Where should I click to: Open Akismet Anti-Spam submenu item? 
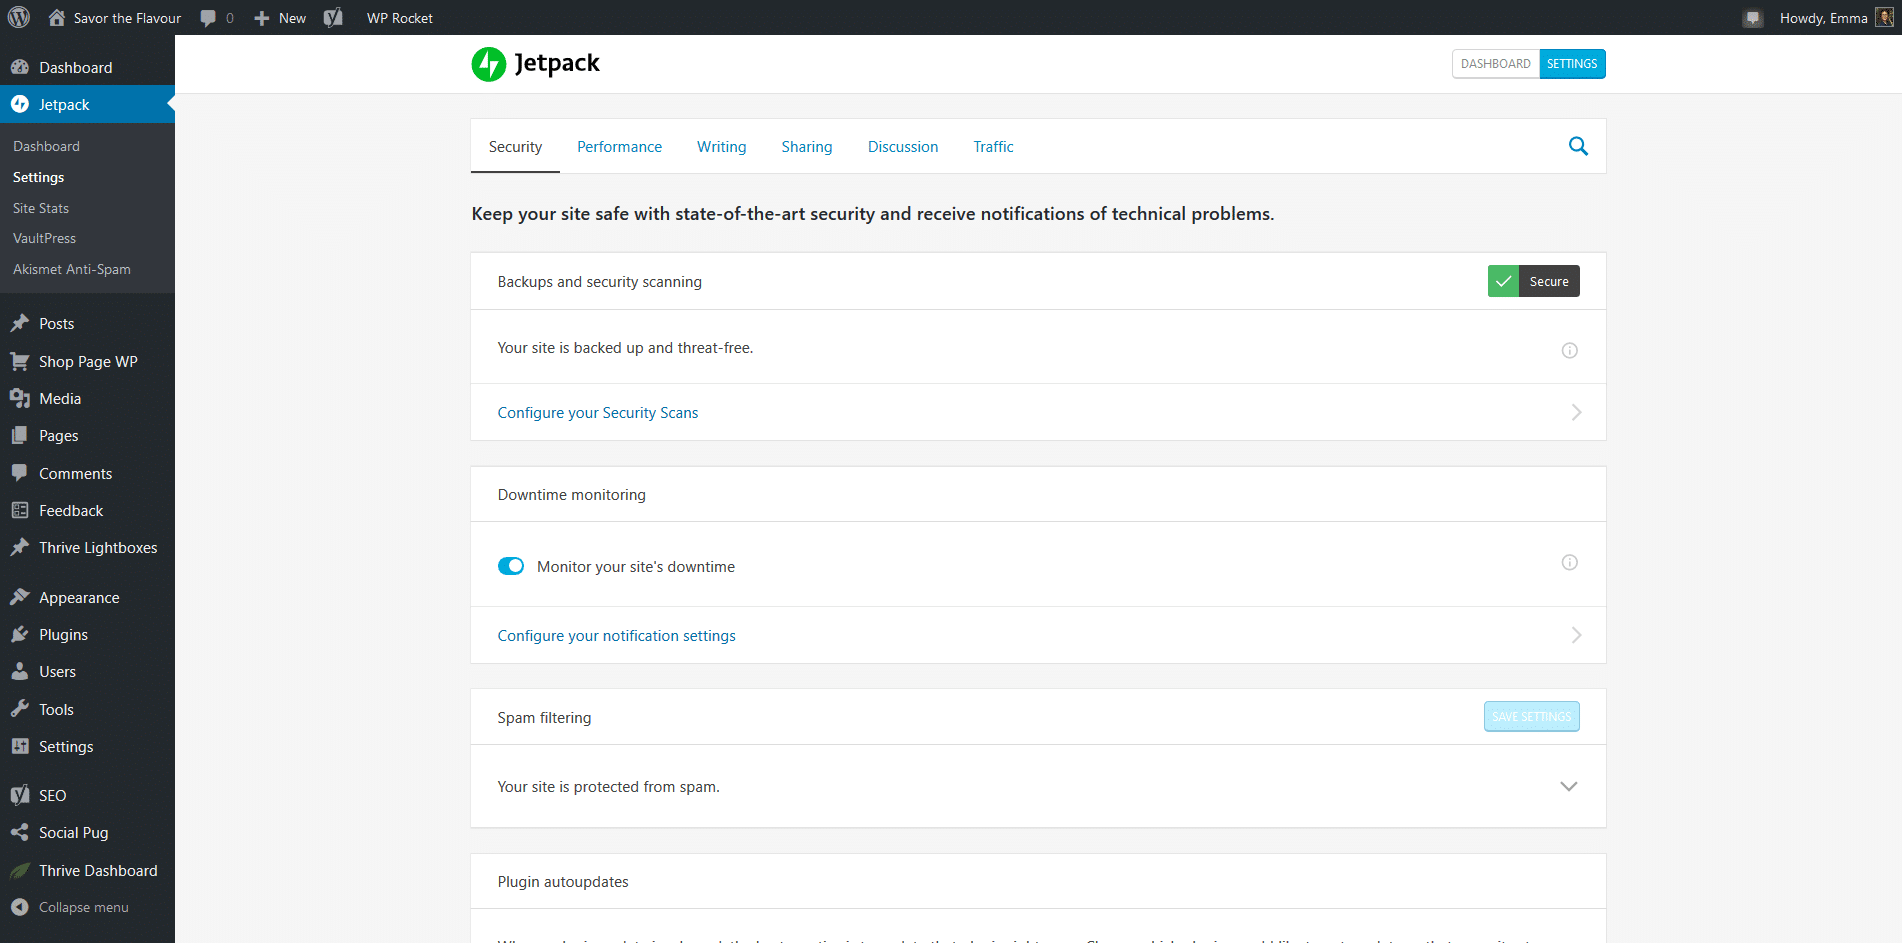(72, 269)
